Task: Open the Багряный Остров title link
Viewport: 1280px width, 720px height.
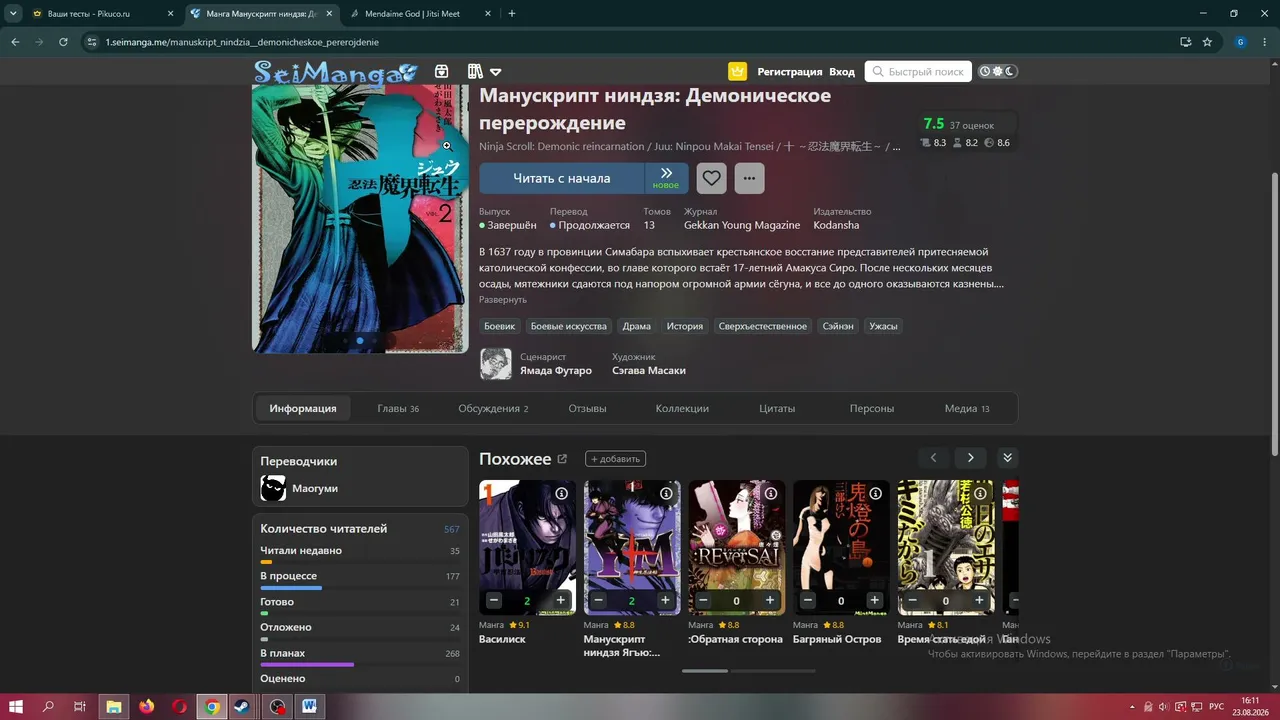Action: 837,639
